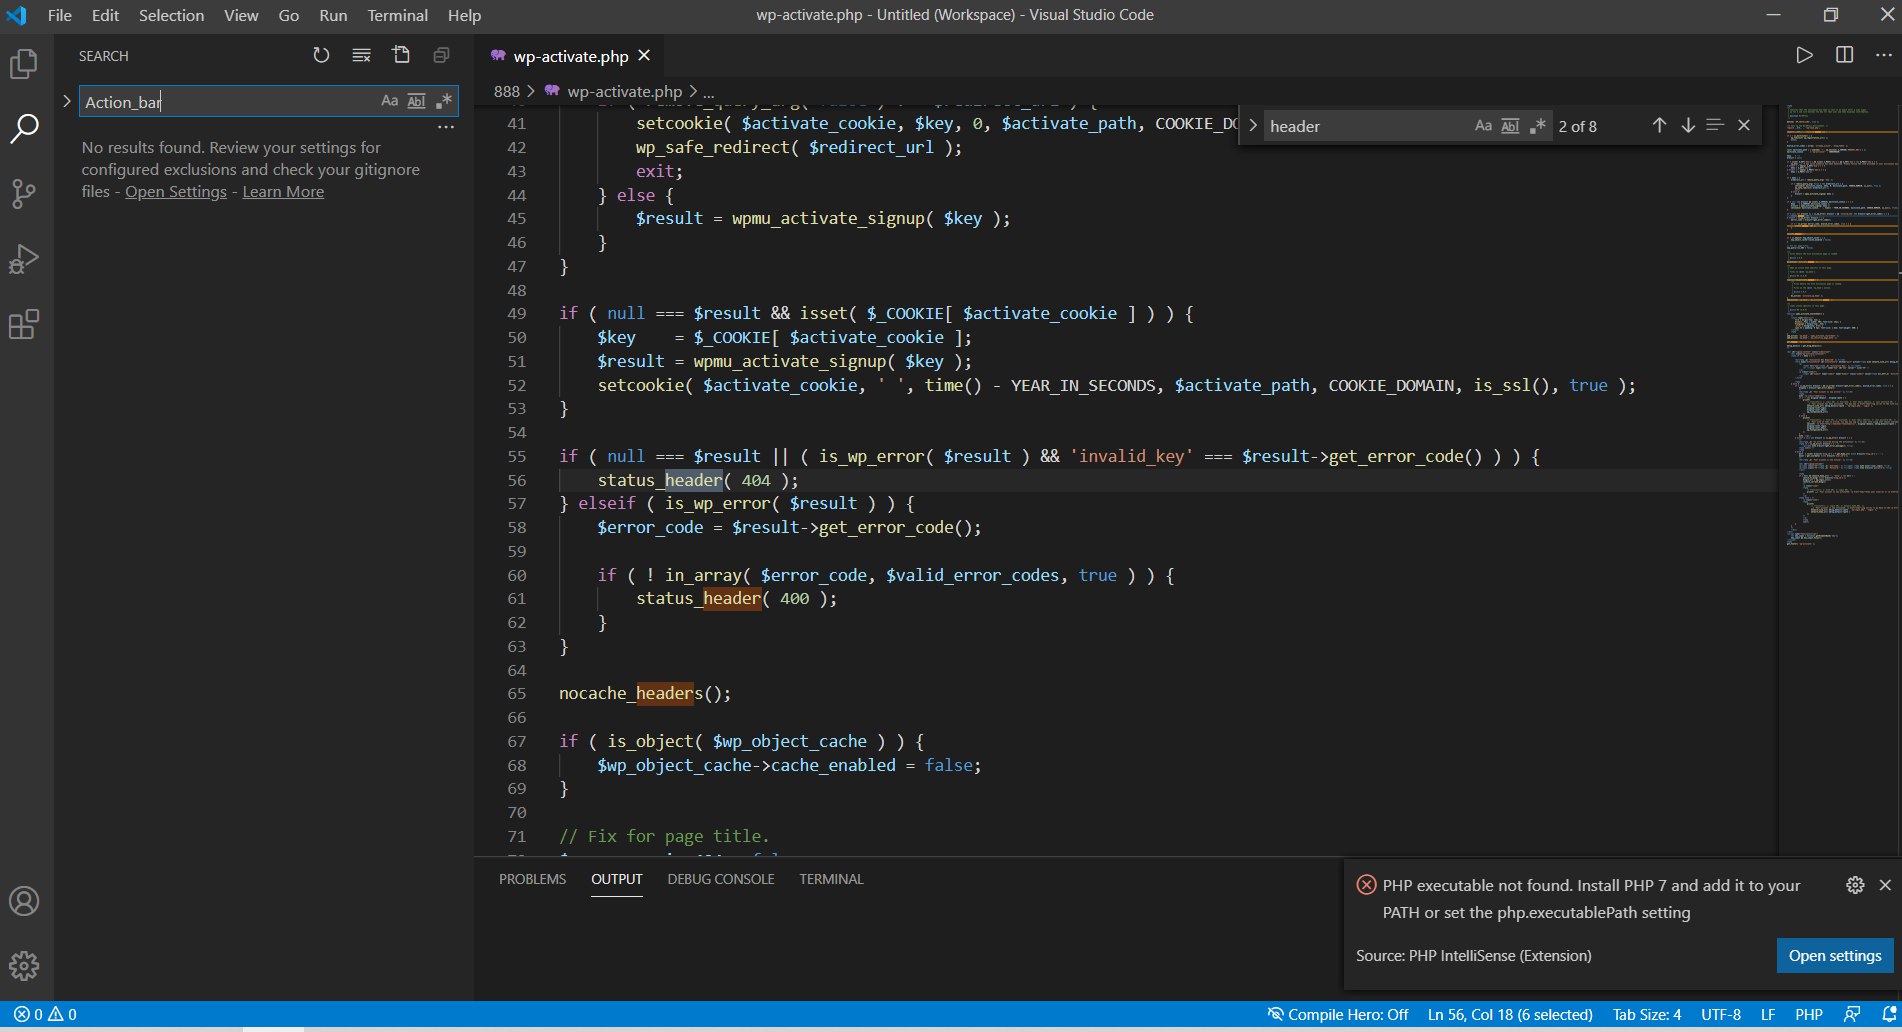Screen dimensions: 1902x1032
Task: Go to previous match in find widget
Action: pyautogui.click(x=1659, y=125)
